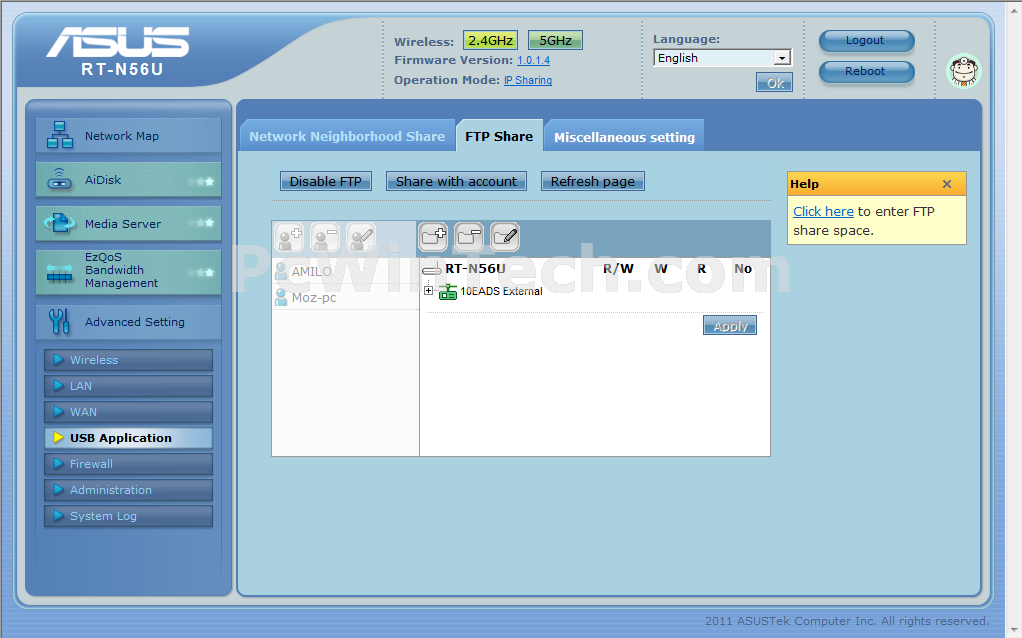Close the Help panel
The width and height of the screenshot is (1022, 638).
947,184
